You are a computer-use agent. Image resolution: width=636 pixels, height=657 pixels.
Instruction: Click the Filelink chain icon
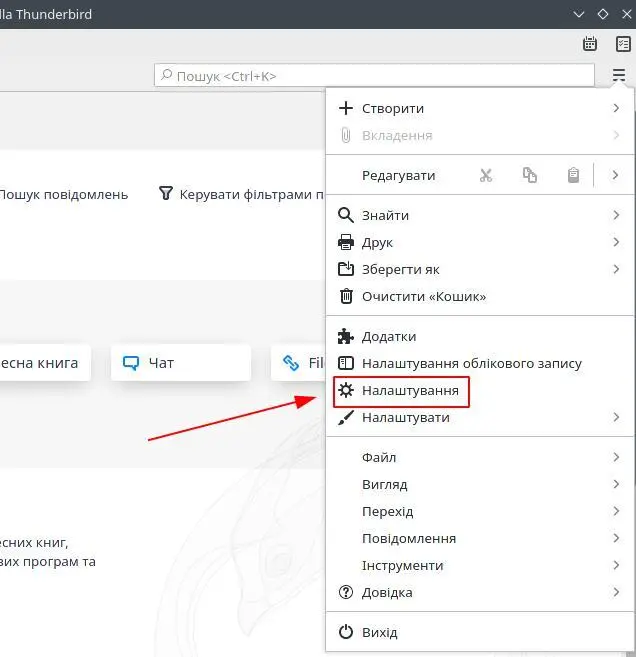(x=291, y=363)
